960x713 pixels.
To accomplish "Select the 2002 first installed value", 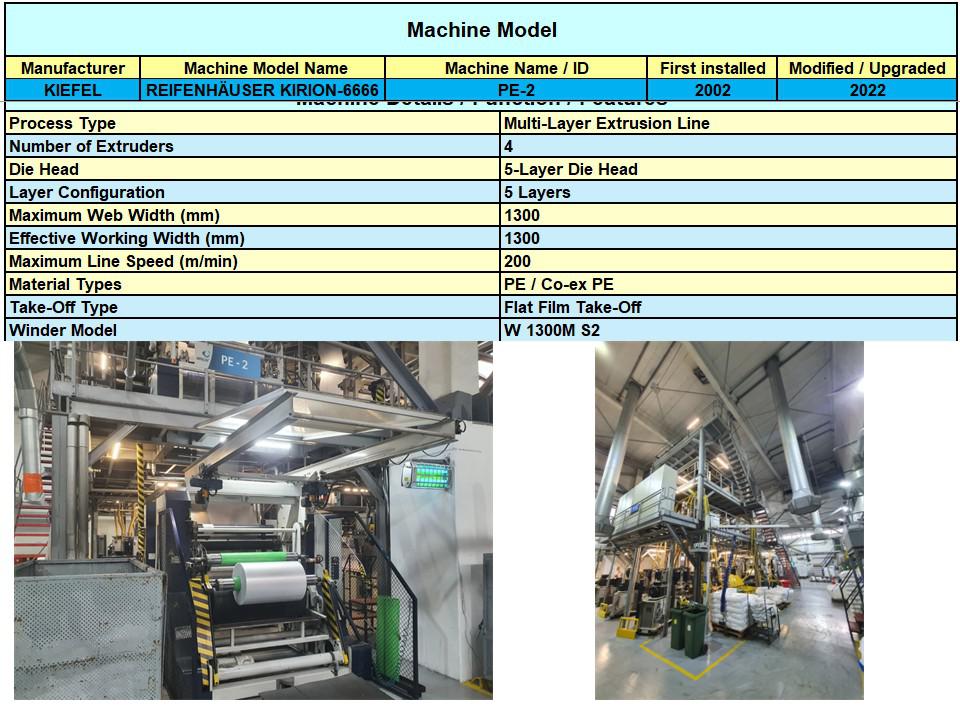I will click(712, 90).
